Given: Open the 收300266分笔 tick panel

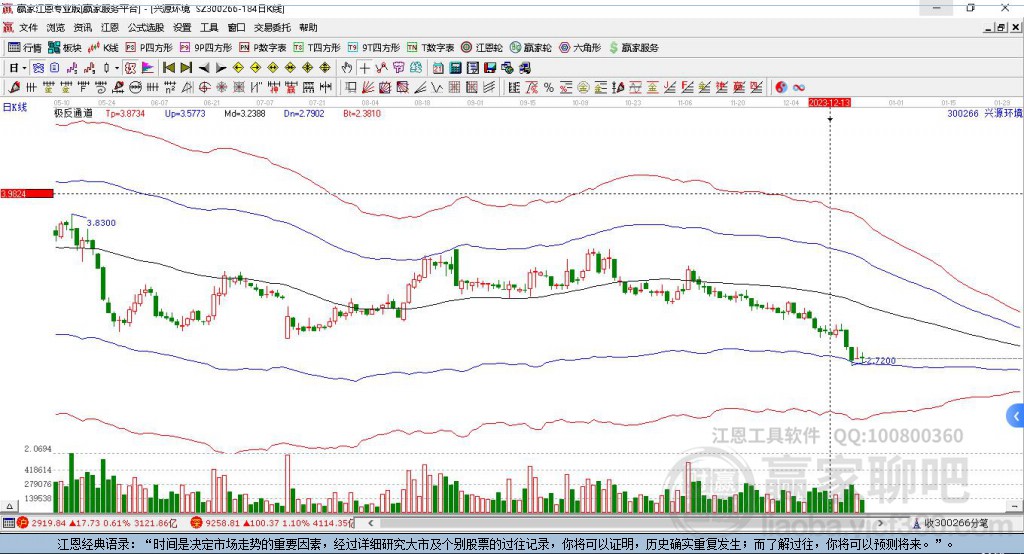Looking at the screenshot, I should click(x=951, y=523).
